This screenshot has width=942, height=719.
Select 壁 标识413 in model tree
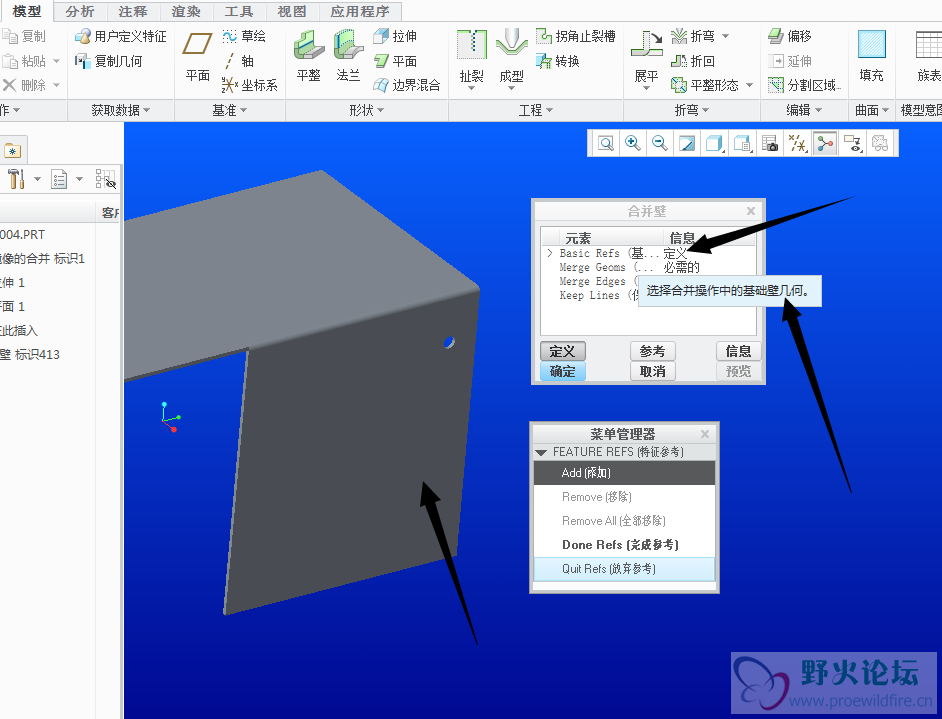[30, 355]
